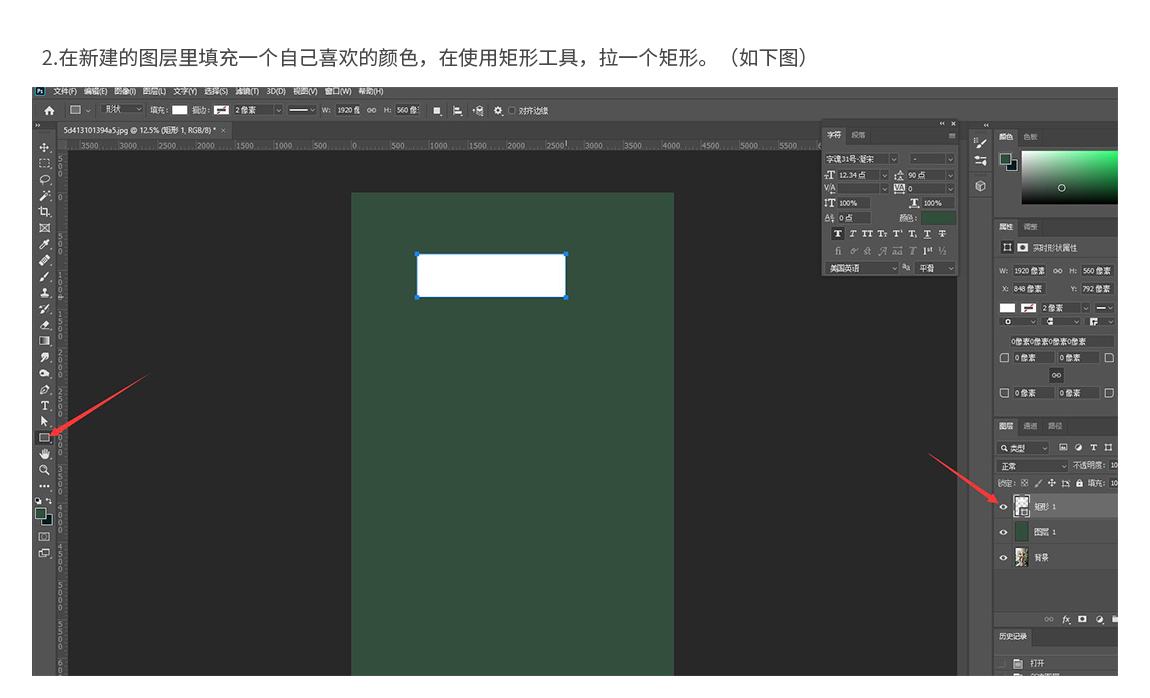Viewport: 1150px width, 698px height.
Task: Select the Eyedropper tool
Action: (44, 244)
